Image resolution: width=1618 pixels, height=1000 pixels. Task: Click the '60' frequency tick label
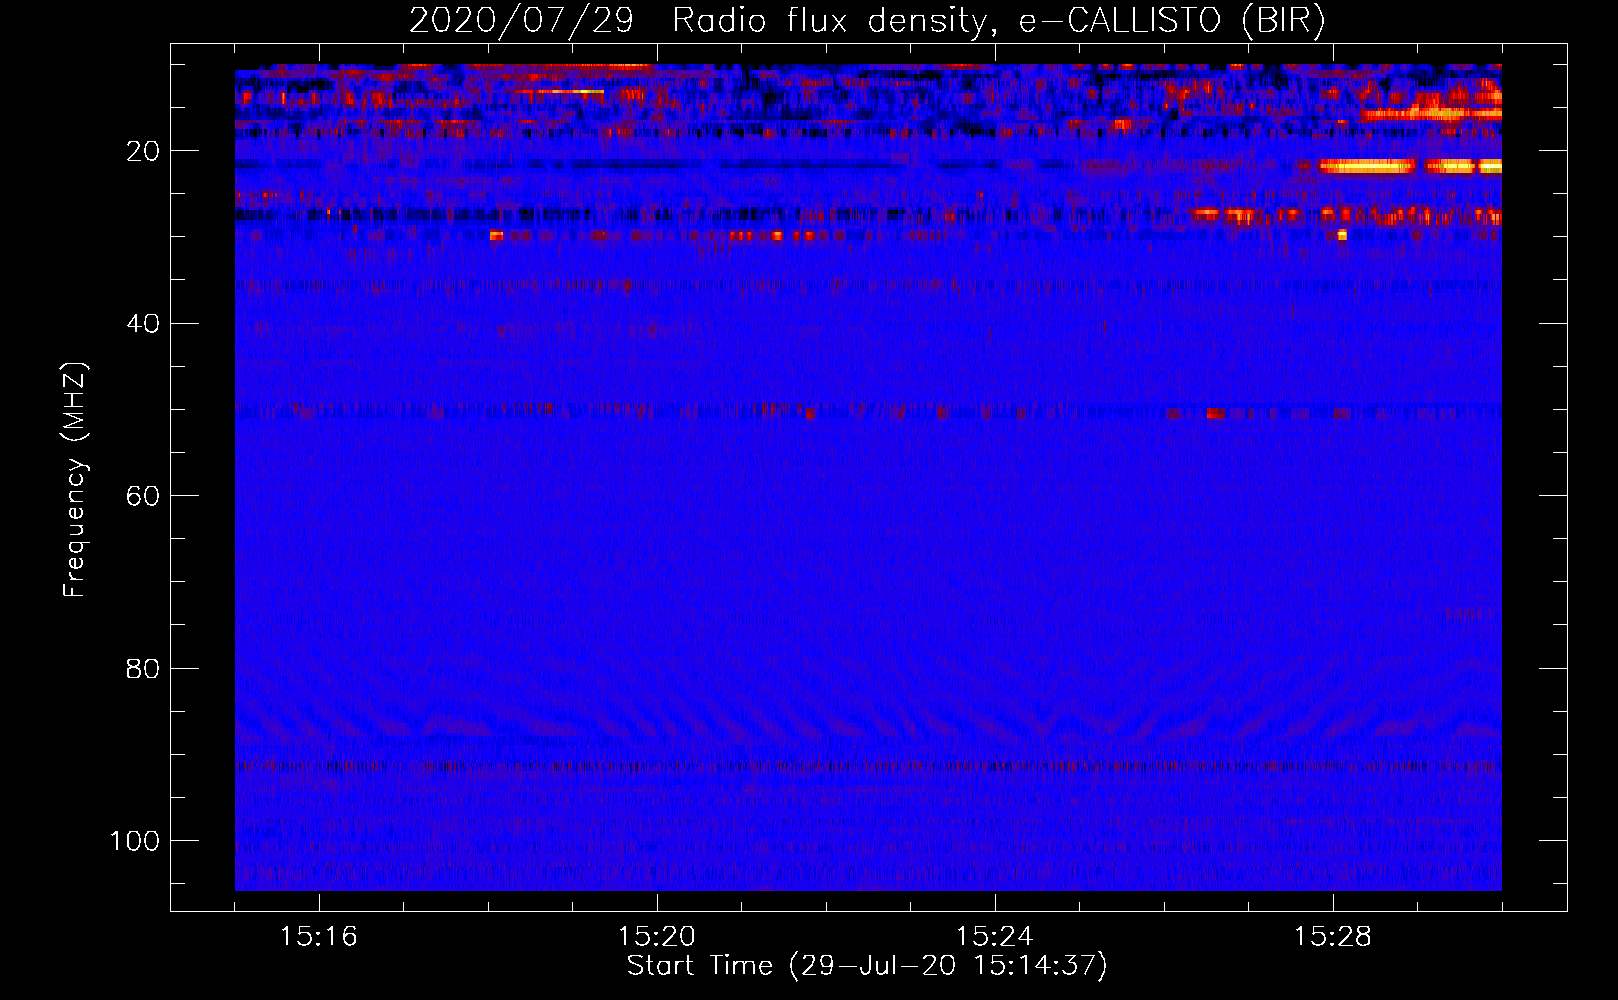click(143, 496)
